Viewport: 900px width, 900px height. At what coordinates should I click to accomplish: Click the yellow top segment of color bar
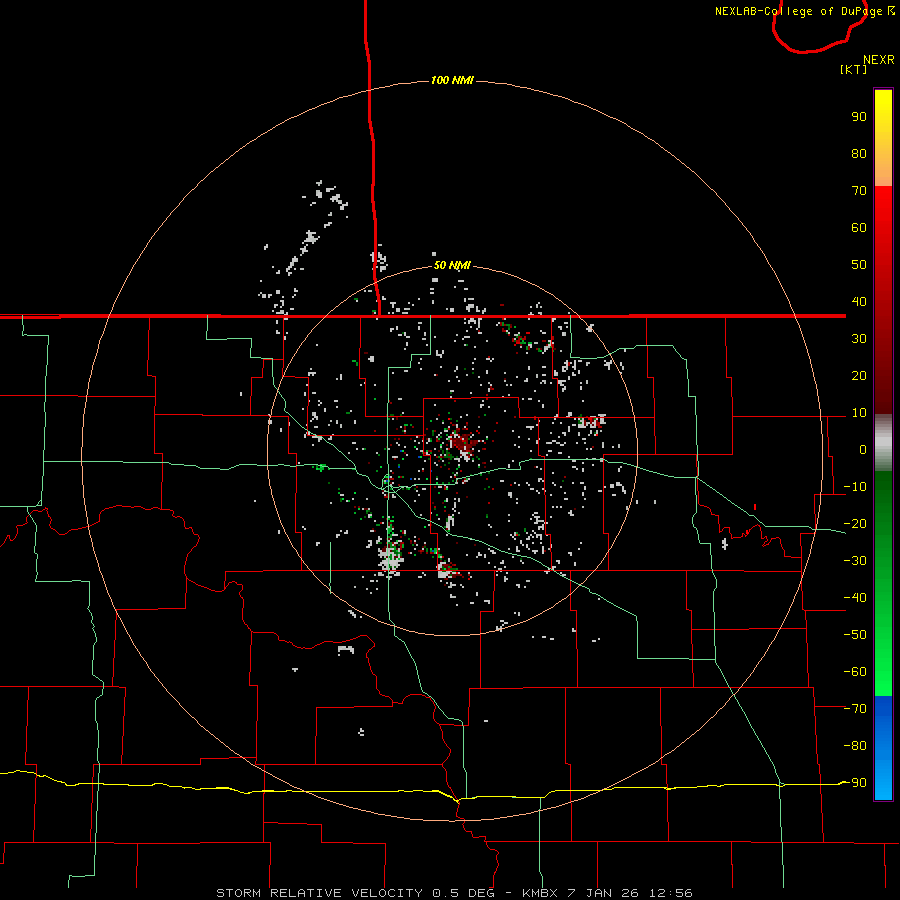[883, 138]
